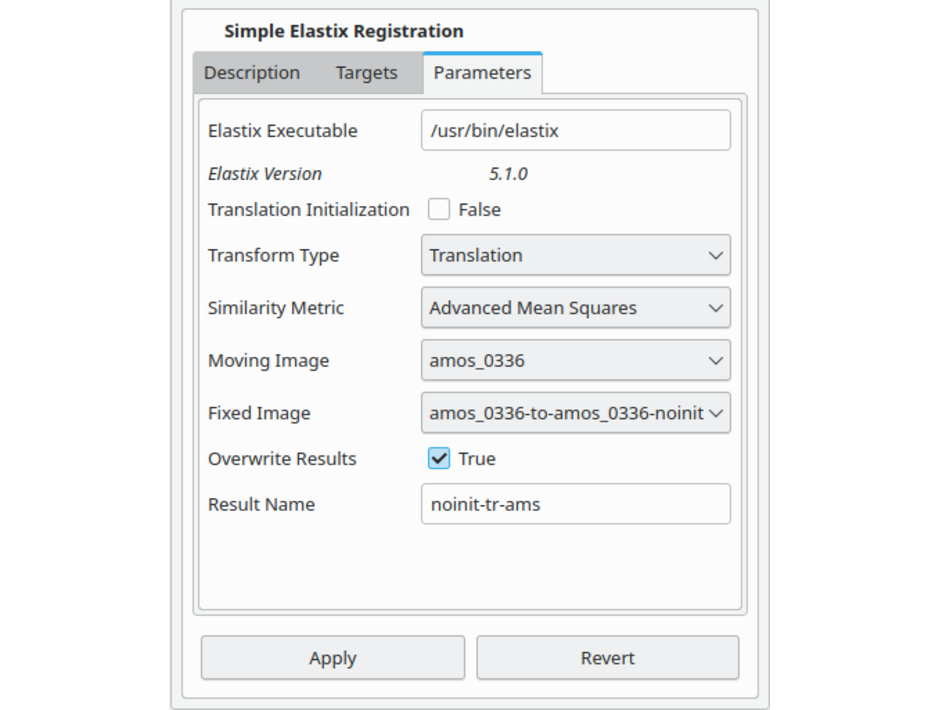Click the Translation Initialization label text
The width and height of the screenshot is (940, 710).
tap(308, 210)
